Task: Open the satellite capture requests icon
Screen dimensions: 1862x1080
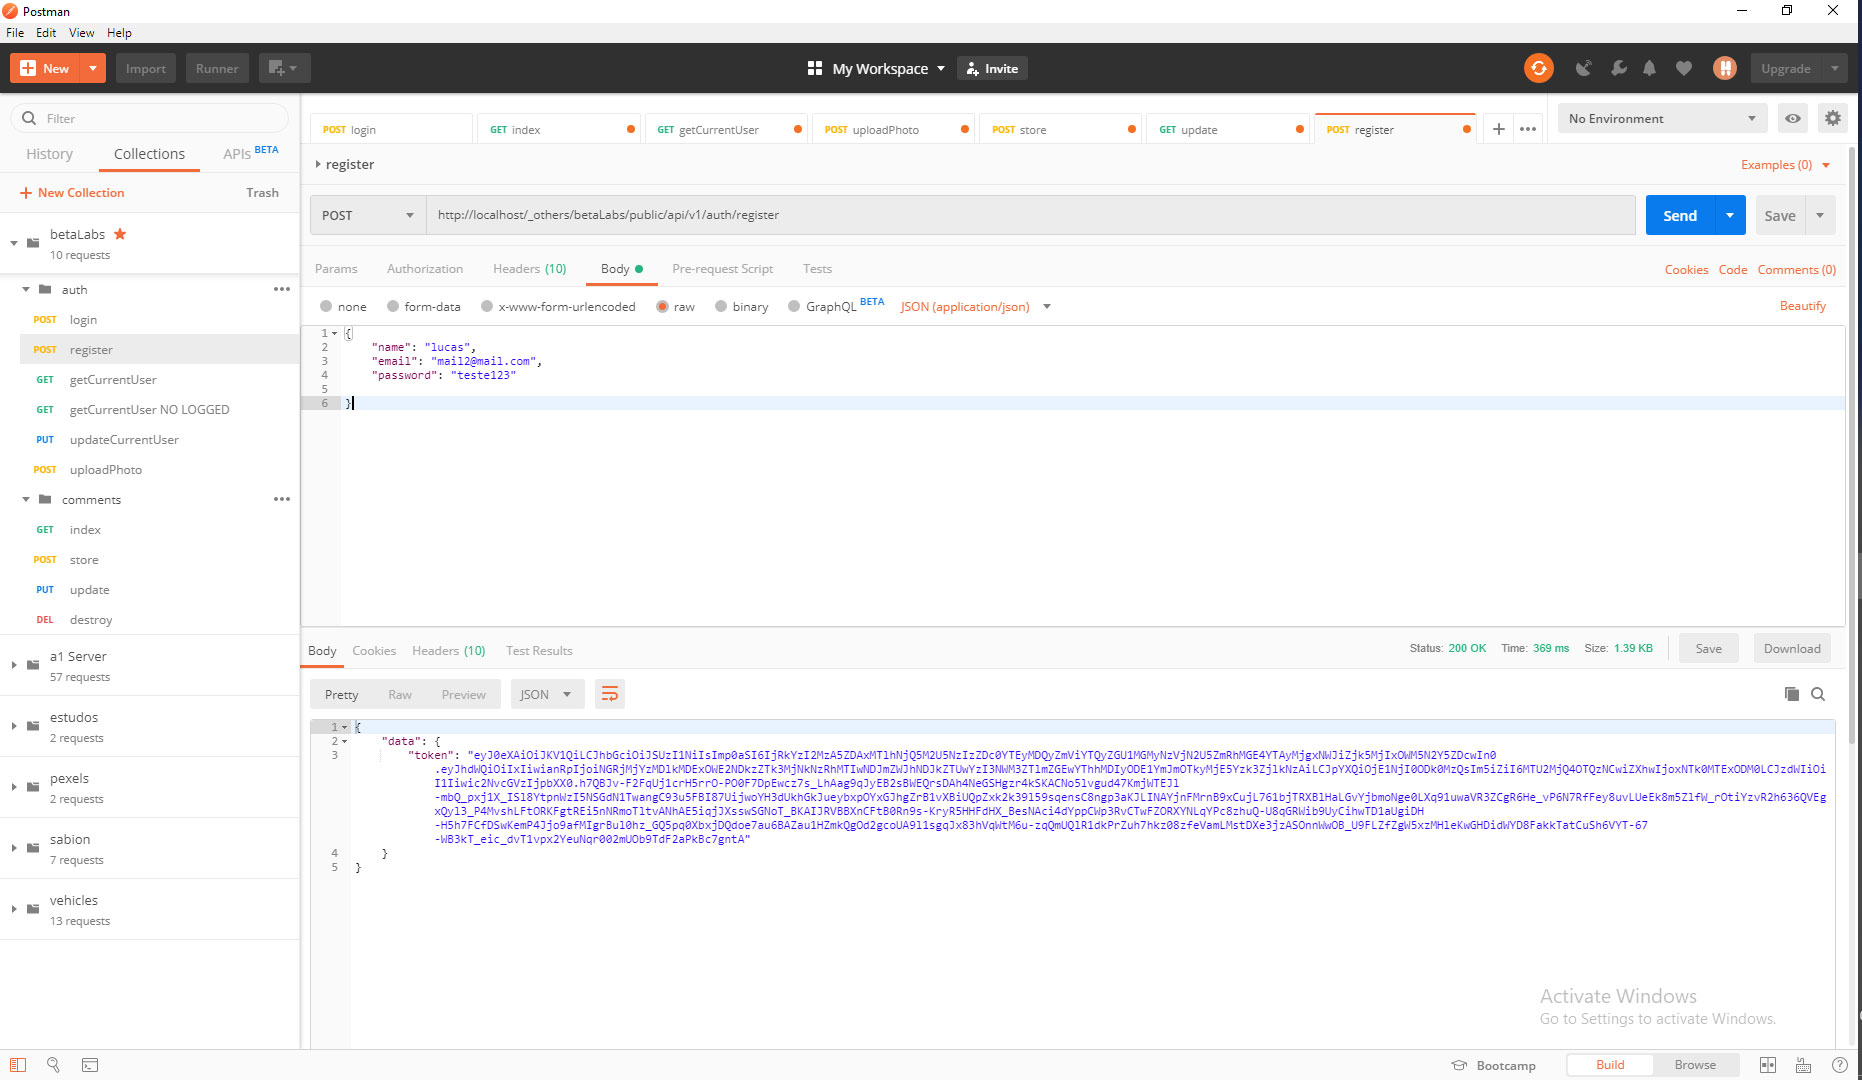Action: click(x=1583, y=68)
